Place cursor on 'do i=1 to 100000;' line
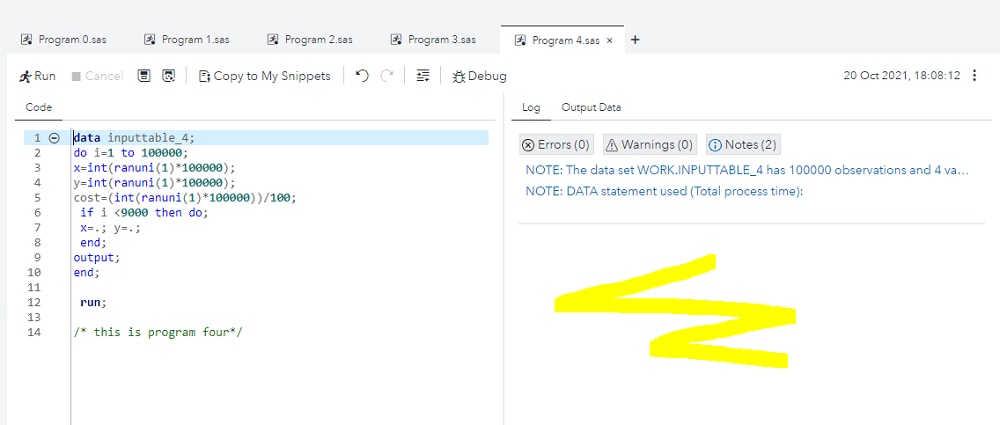 coord(131,153)
